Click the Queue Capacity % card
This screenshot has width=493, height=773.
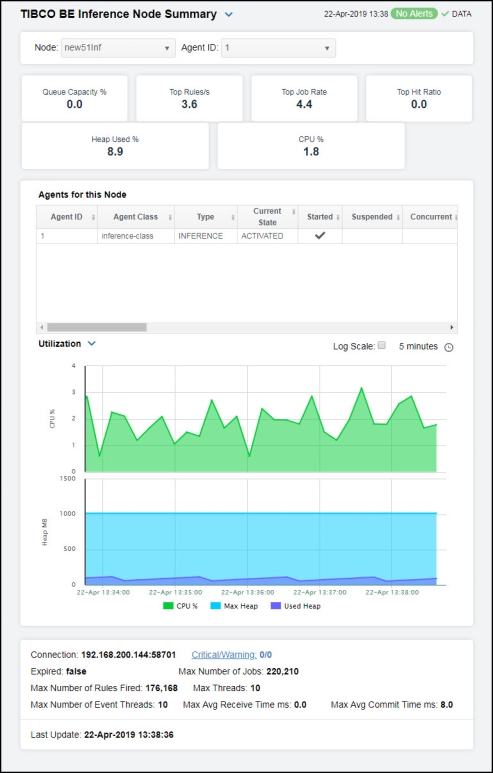click(74, 99)
